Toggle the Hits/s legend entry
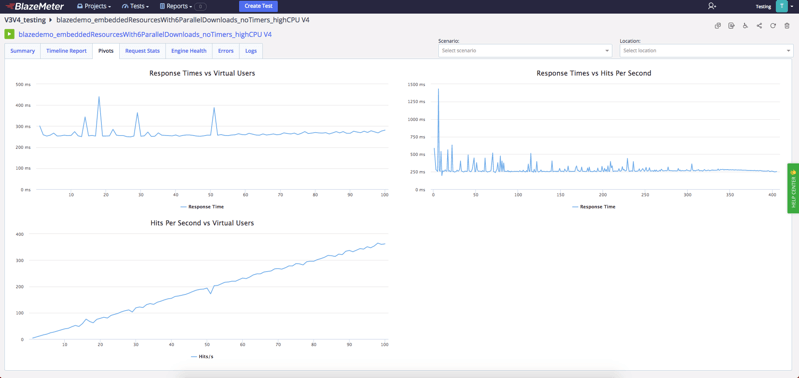The image size is (799, 378). [x=202, y=356]
